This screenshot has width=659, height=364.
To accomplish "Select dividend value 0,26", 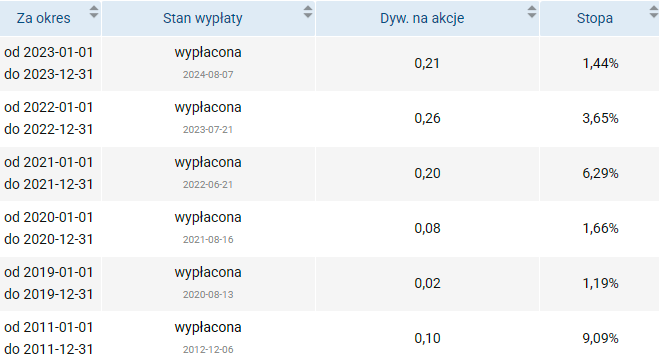I will [x=427, y=119].
